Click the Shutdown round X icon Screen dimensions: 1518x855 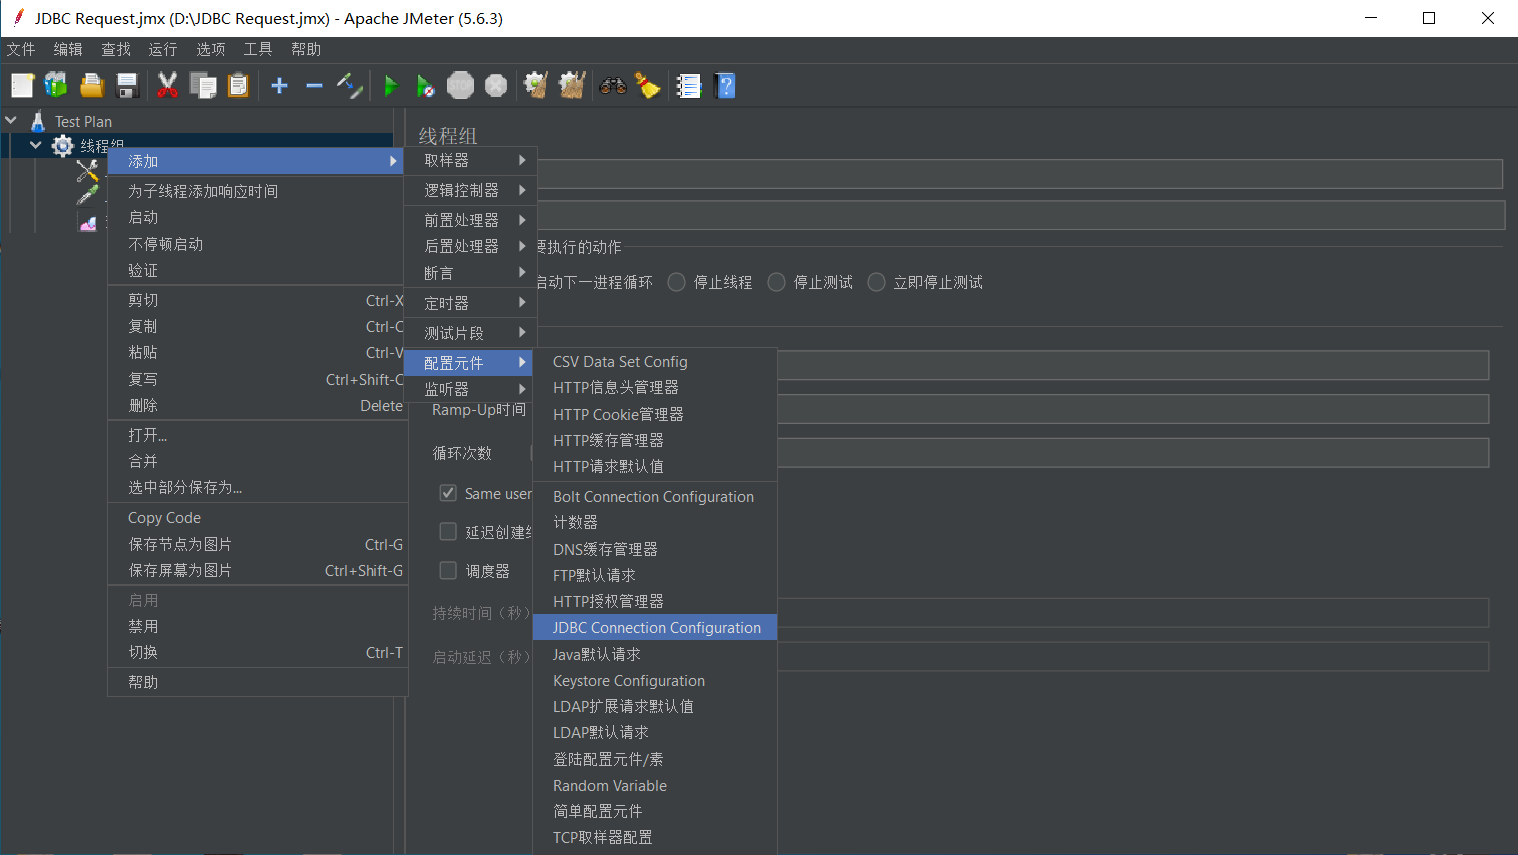point(496,86)
